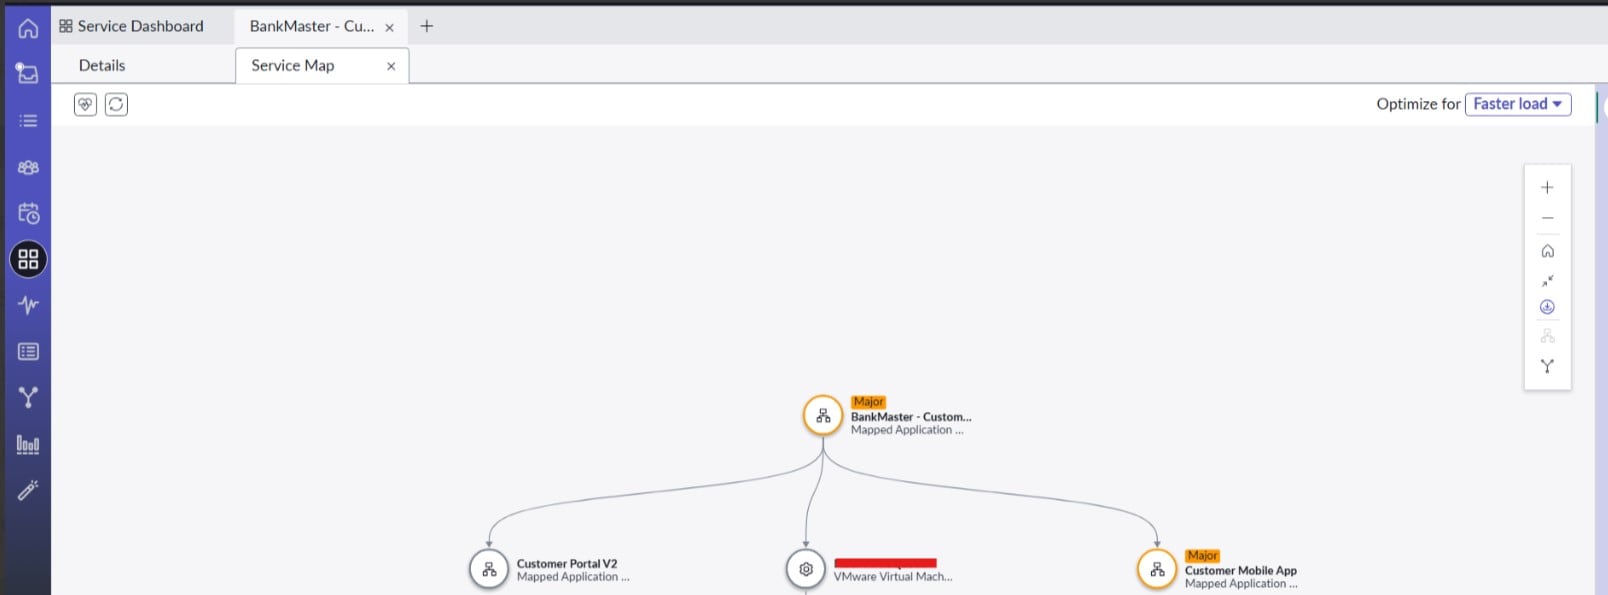
Task: Open the bar chart analytics sidebar icon
Action: pos(28,445)
